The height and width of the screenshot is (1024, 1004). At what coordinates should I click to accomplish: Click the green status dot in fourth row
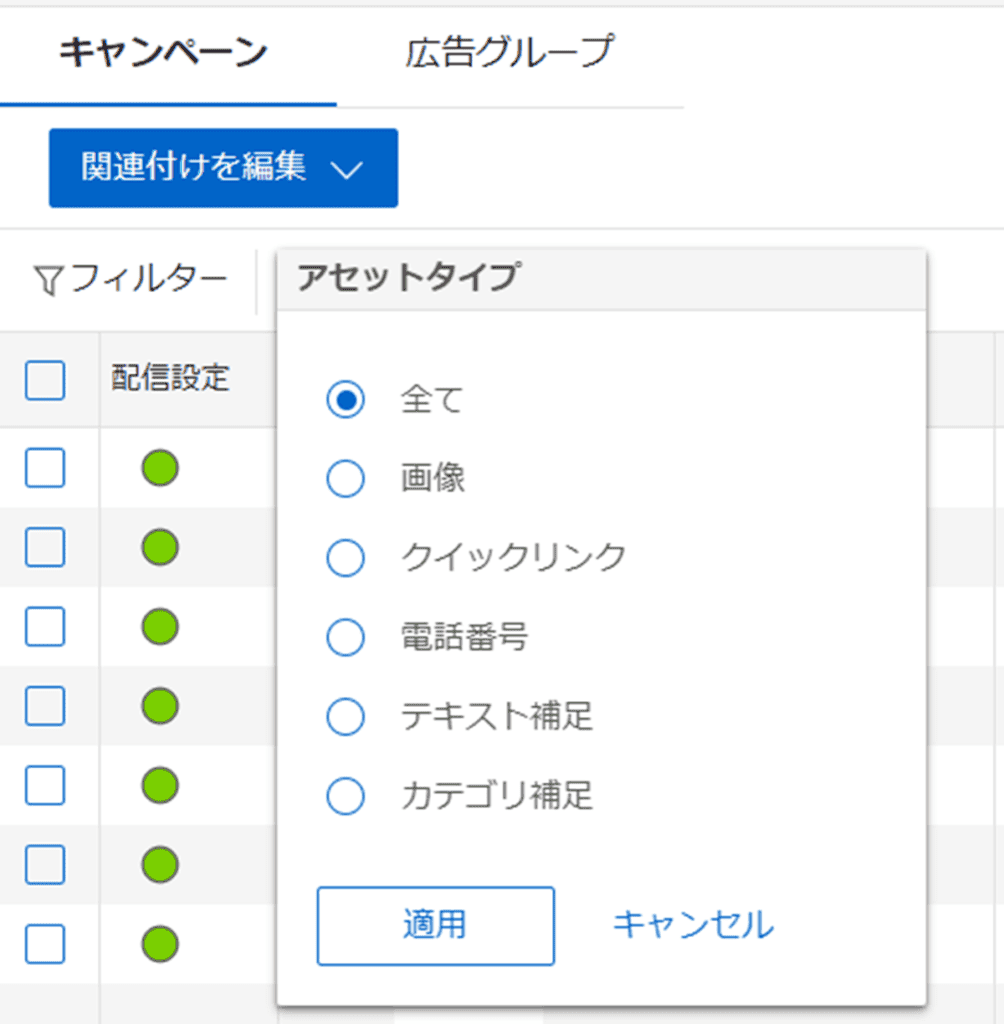coord(160,706)
